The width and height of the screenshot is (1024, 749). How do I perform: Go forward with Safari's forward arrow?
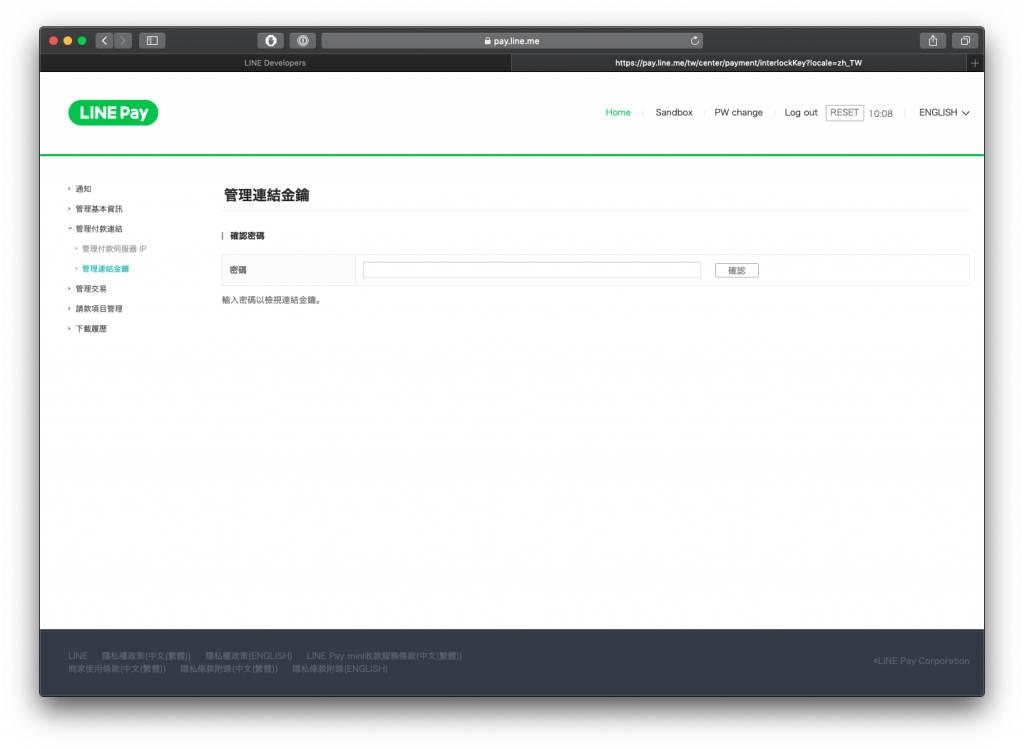[123, 40]
